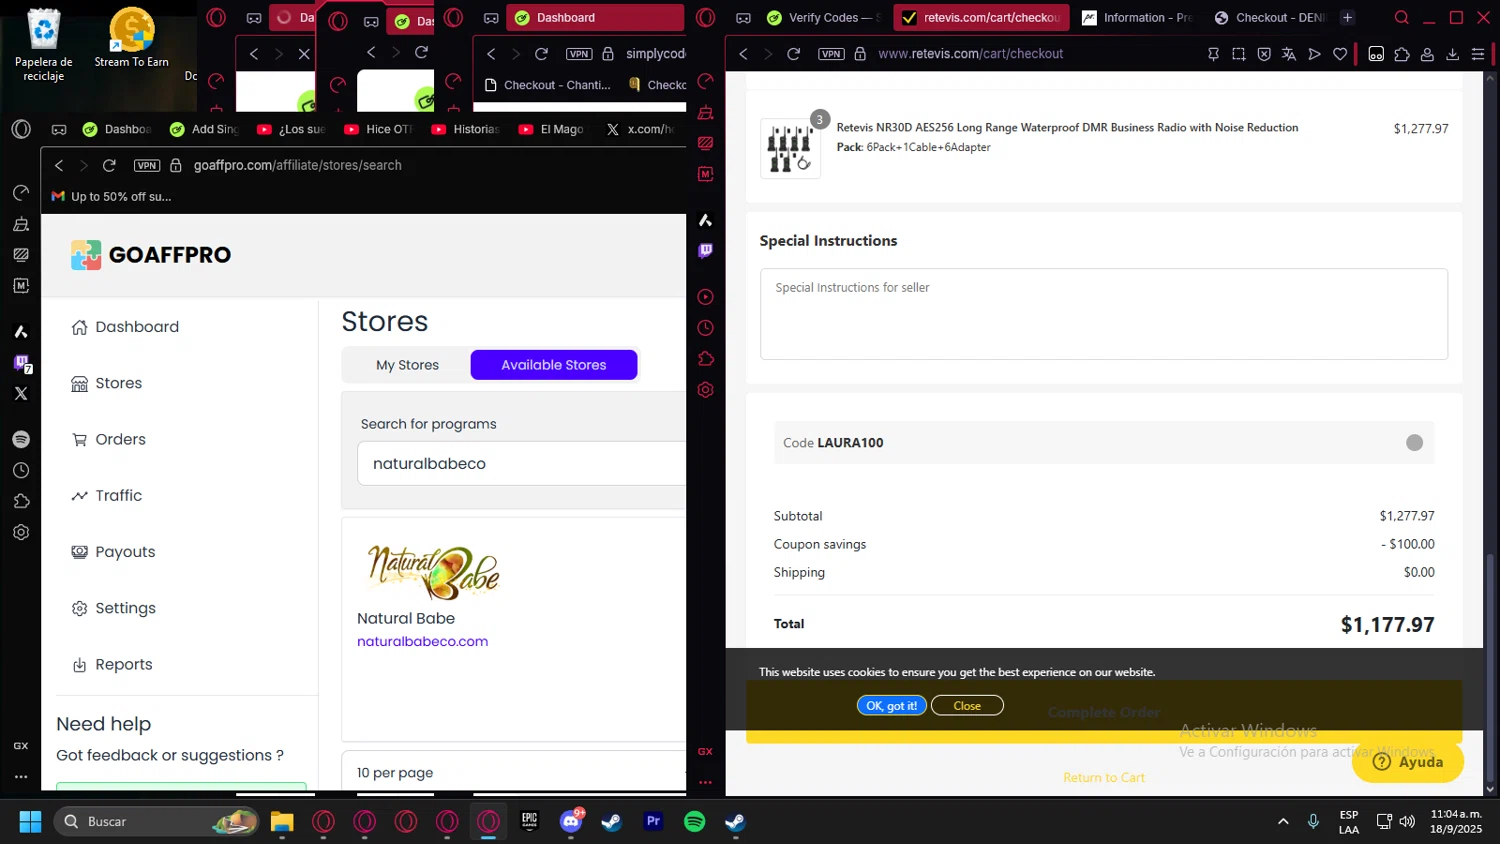Switch to El Mago YouTube tab

tap(551, 129)
